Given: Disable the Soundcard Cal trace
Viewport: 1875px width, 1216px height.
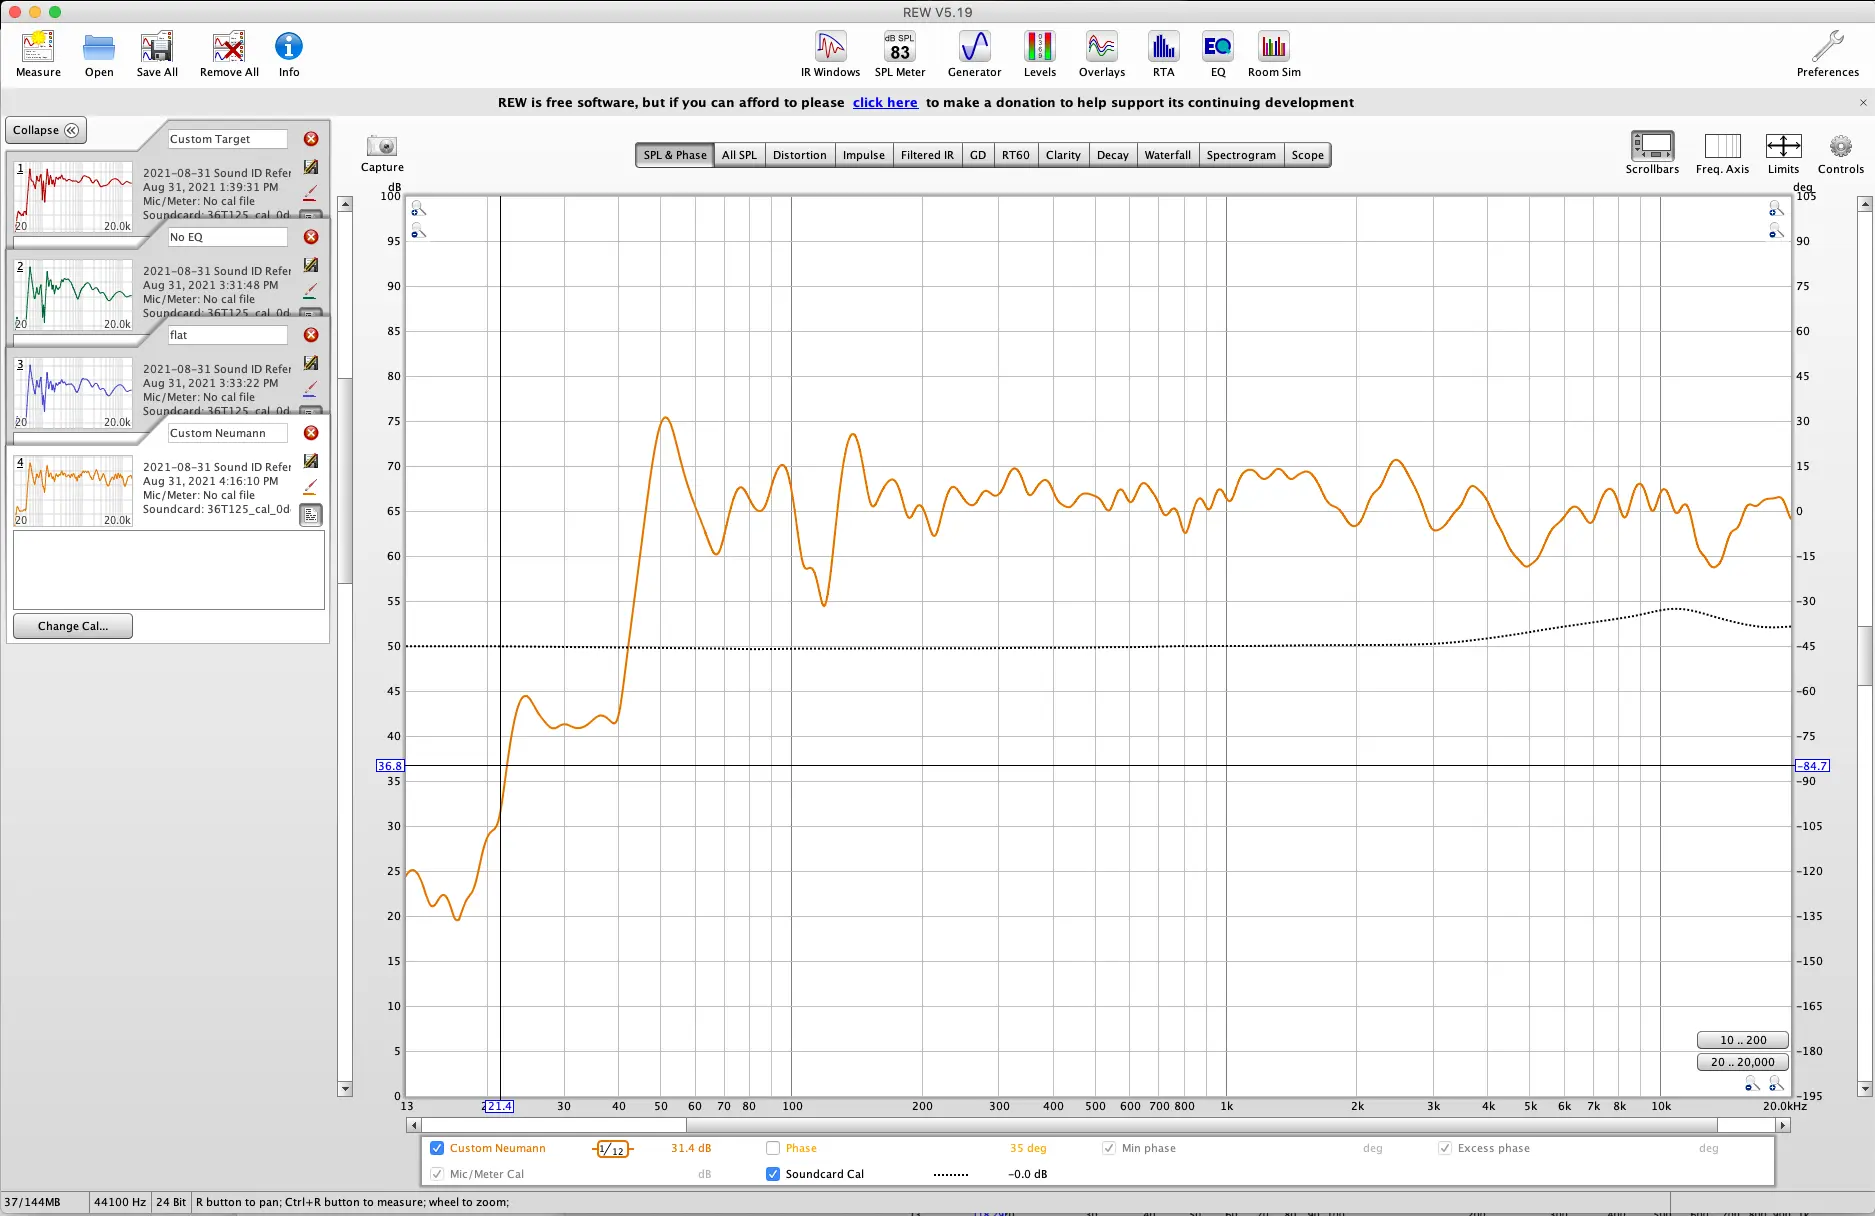Looking at the screenshot, I should click(x=773, y=1174).
